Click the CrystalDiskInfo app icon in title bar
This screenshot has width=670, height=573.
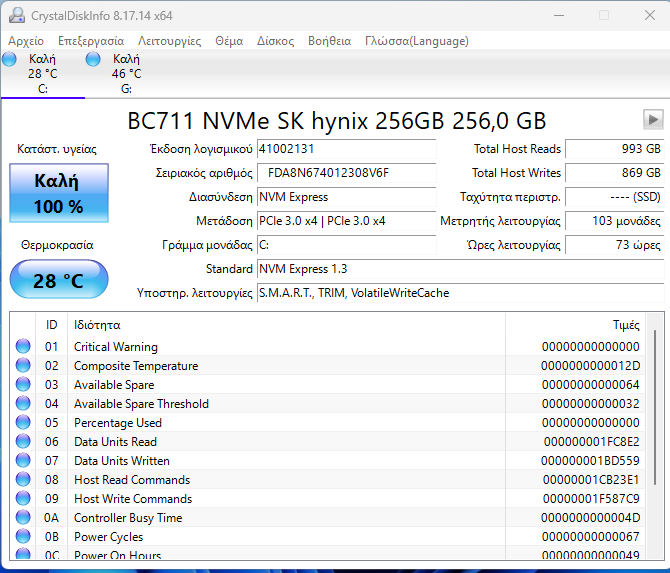click(17, 15)
